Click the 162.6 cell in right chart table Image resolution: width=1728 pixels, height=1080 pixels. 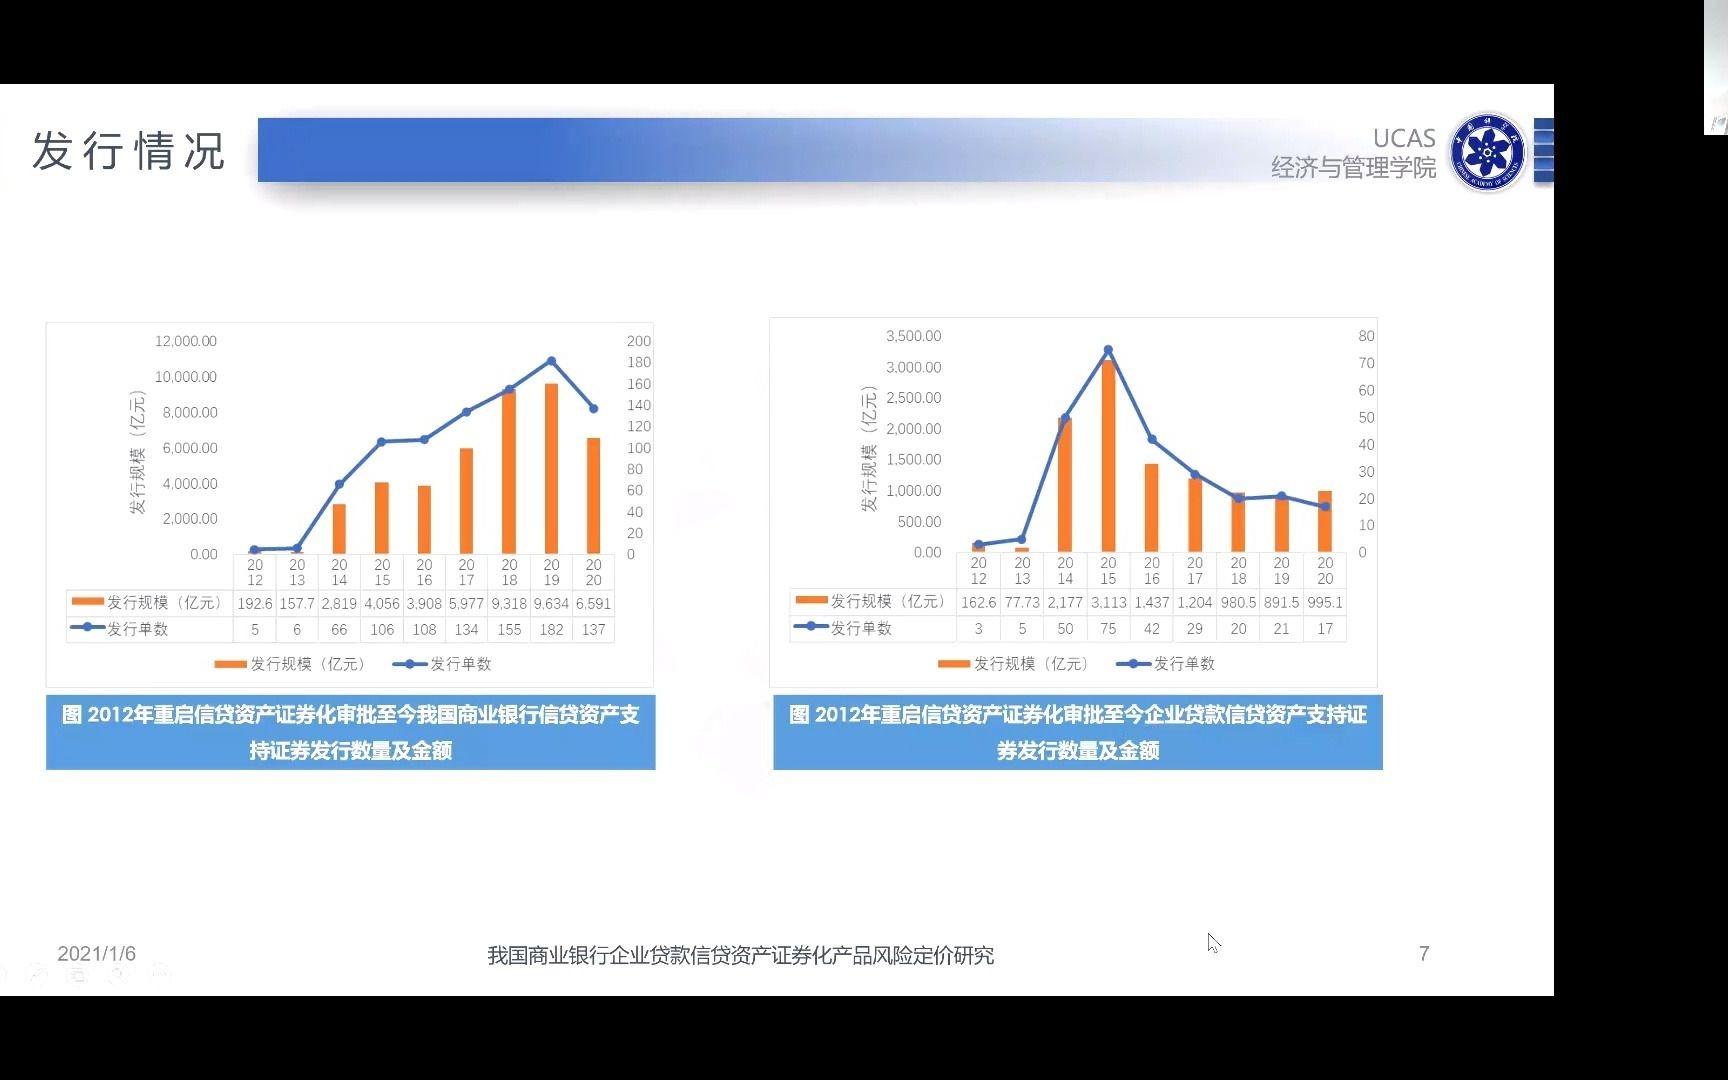click(978, 602)
